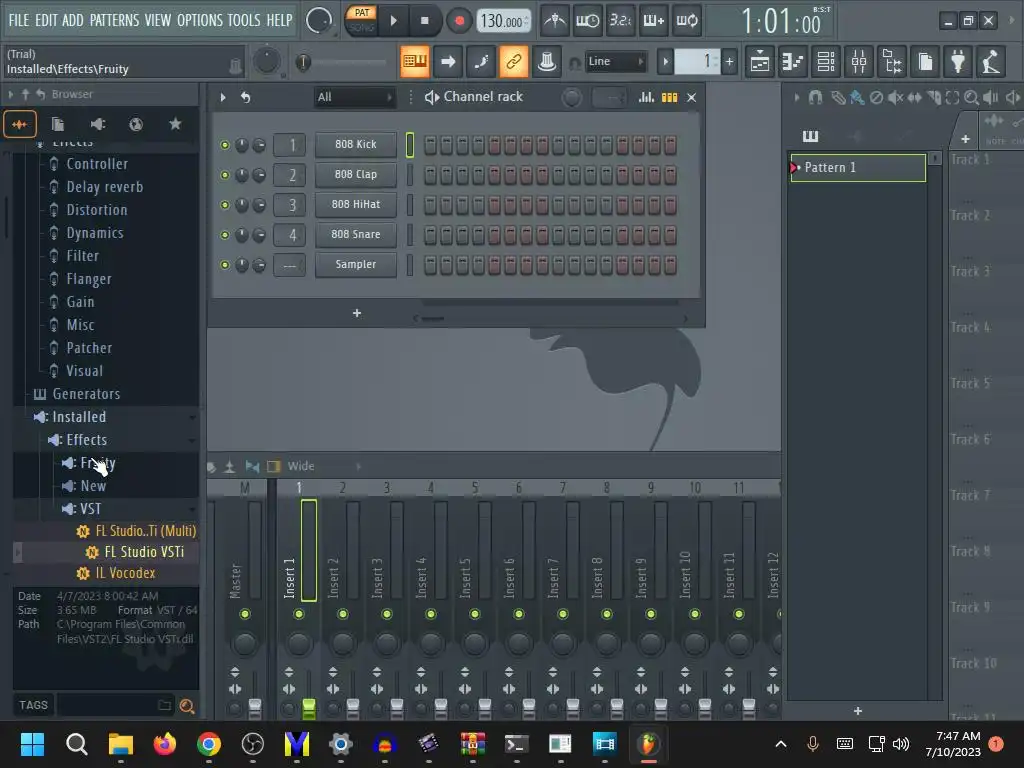Screen dimensions: 1024x768
Task: Open the All channel filter dropdown
Action: click(355, 97)
